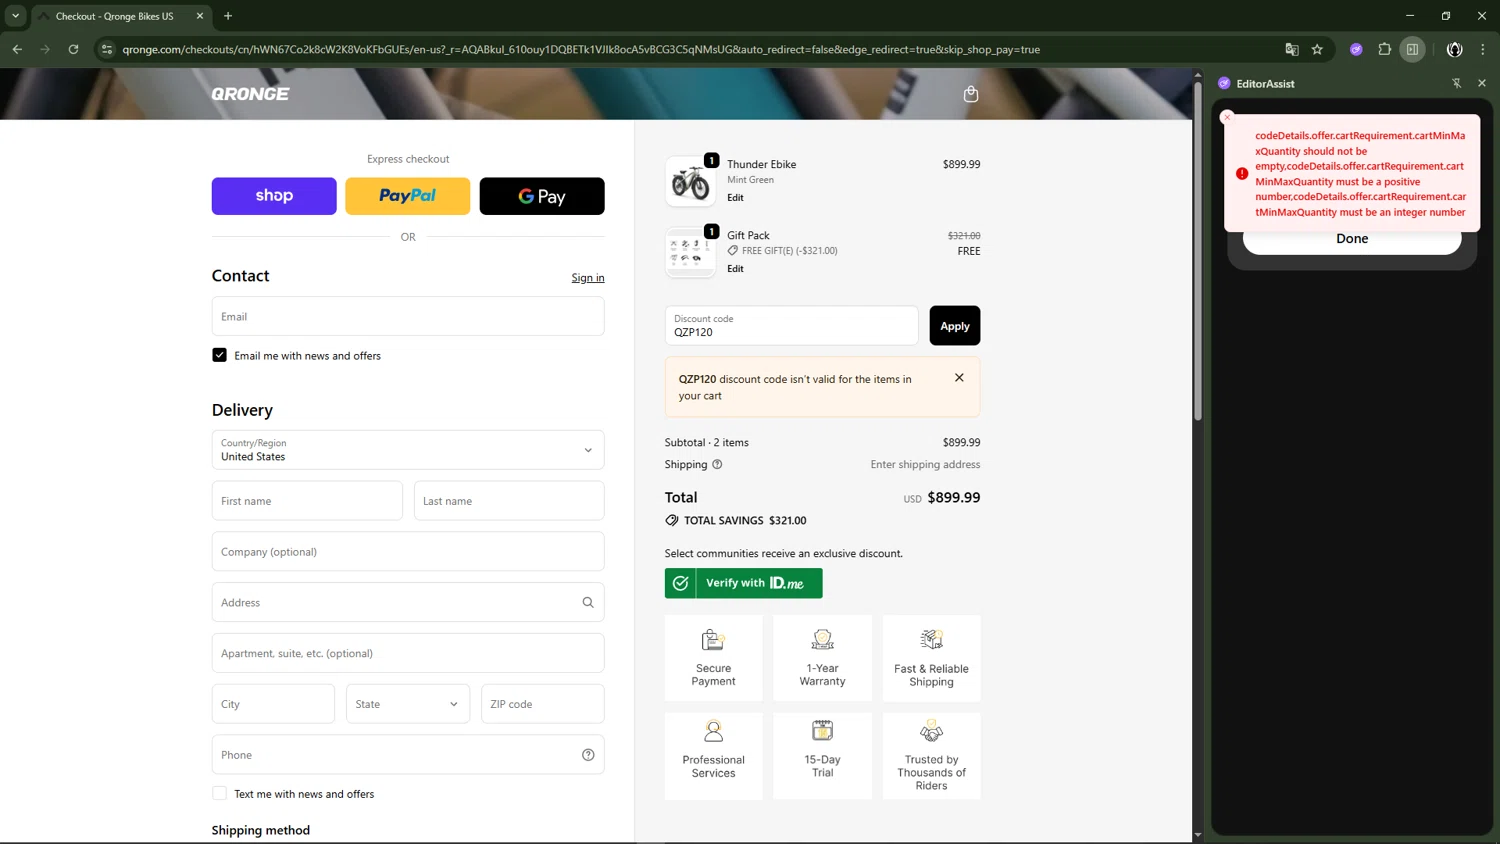Open the browser extensions puzzle icon

(1384, 49)
